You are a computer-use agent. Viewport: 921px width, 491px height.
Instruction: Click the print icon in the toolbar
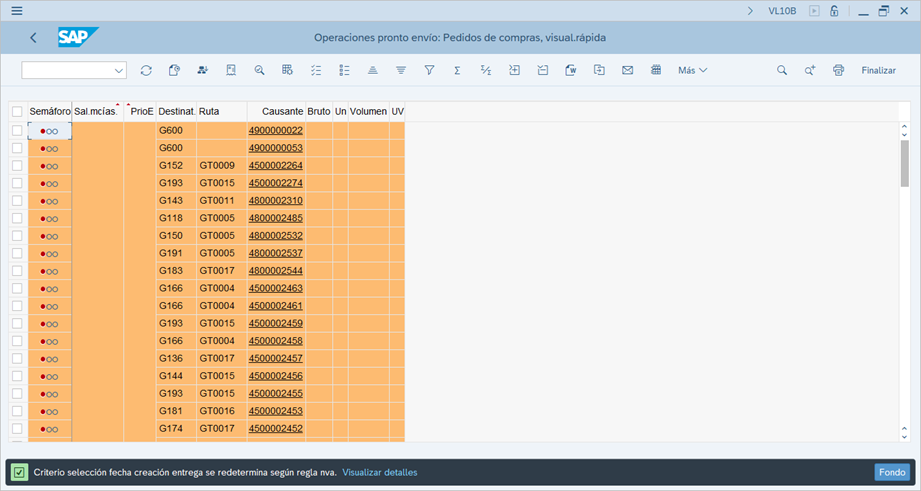[838, 71]
